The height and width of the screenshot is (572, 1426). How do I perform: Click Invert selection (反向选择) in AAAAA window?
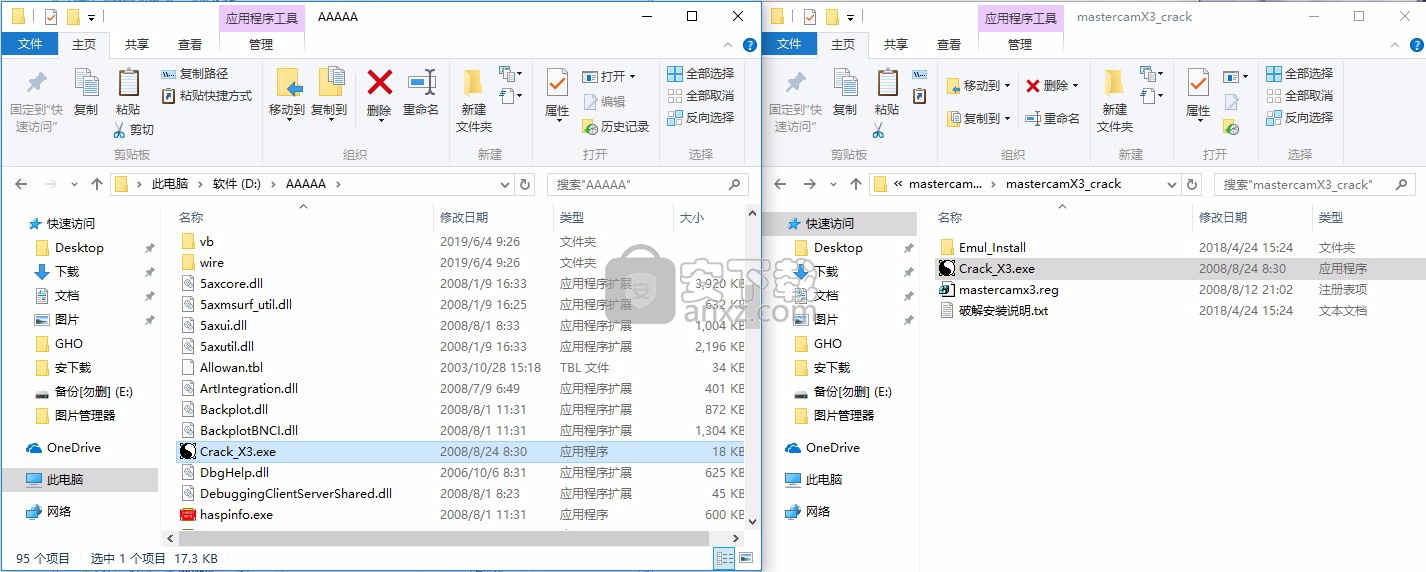[x=700, y=117]
